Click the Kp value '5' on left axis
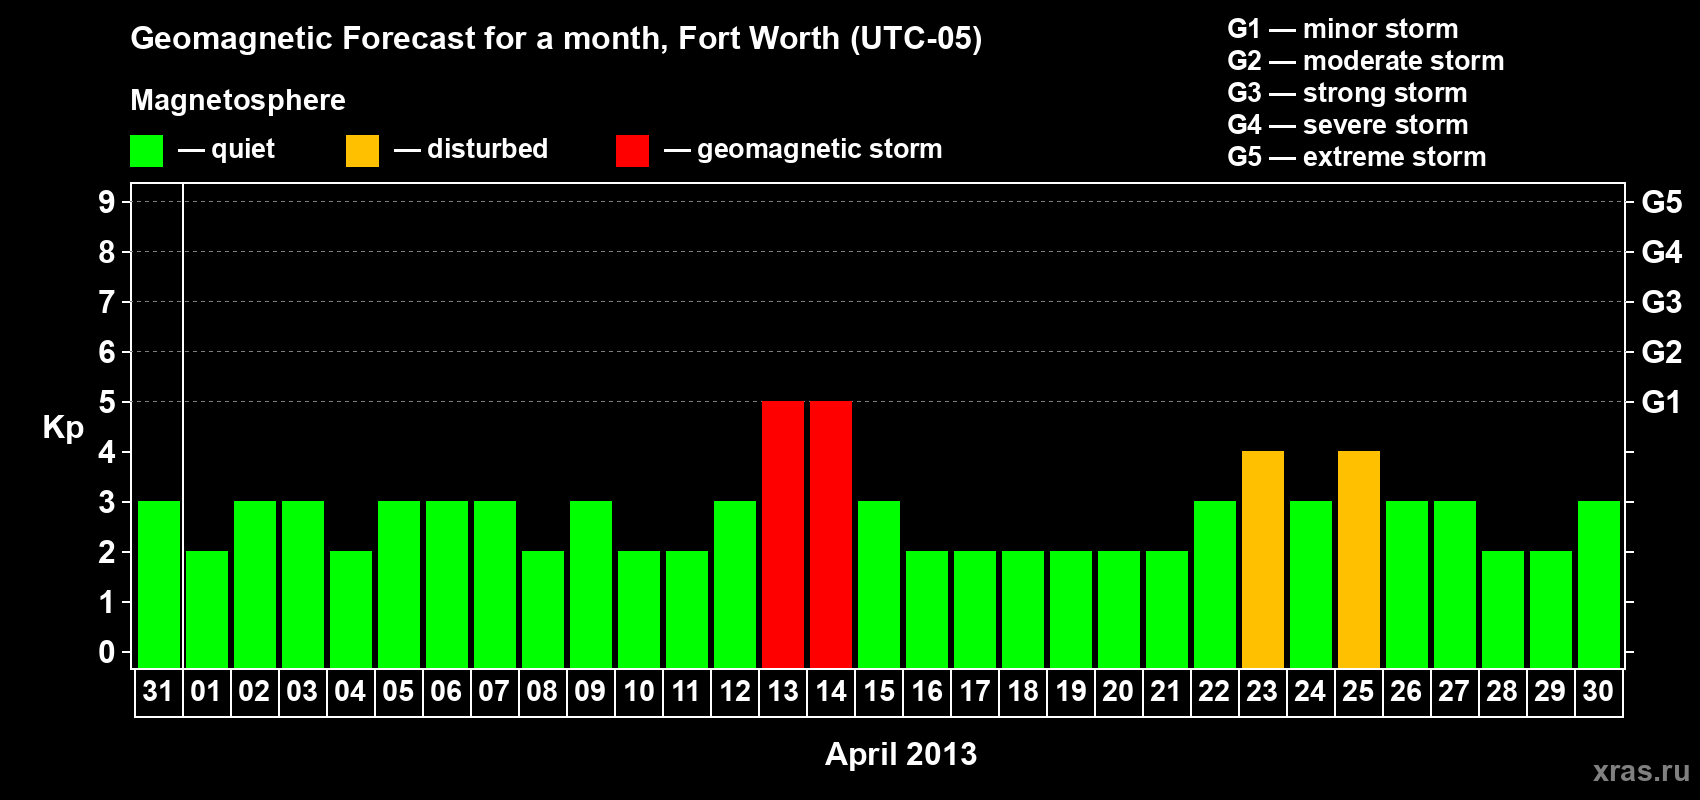This screenshot has height=800, width=1700. (107, 402)
